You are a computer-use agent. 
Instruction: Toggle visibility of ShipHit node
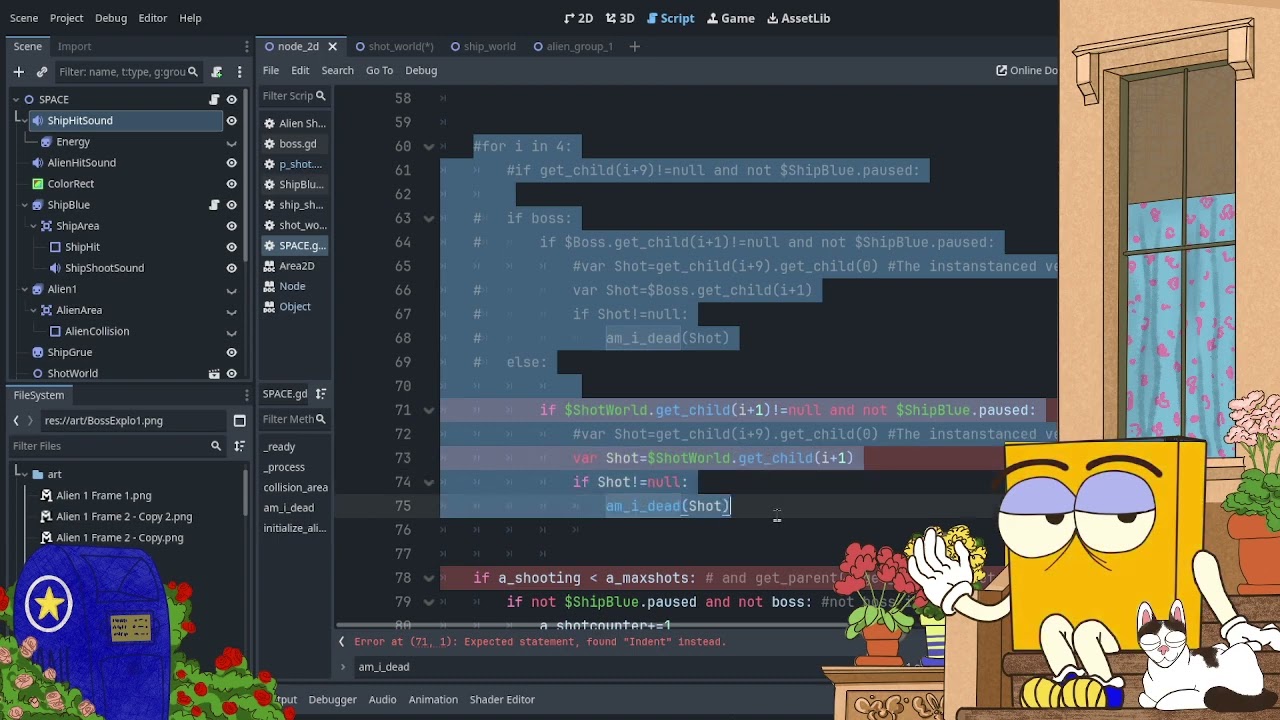point(231,247)
